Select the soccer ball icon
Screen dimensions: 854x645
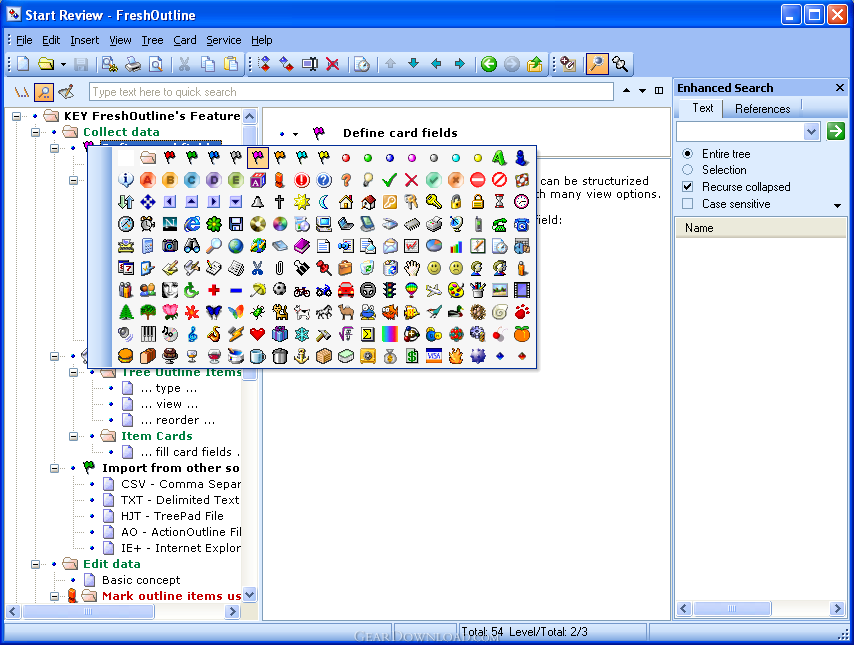pos(279,290)
